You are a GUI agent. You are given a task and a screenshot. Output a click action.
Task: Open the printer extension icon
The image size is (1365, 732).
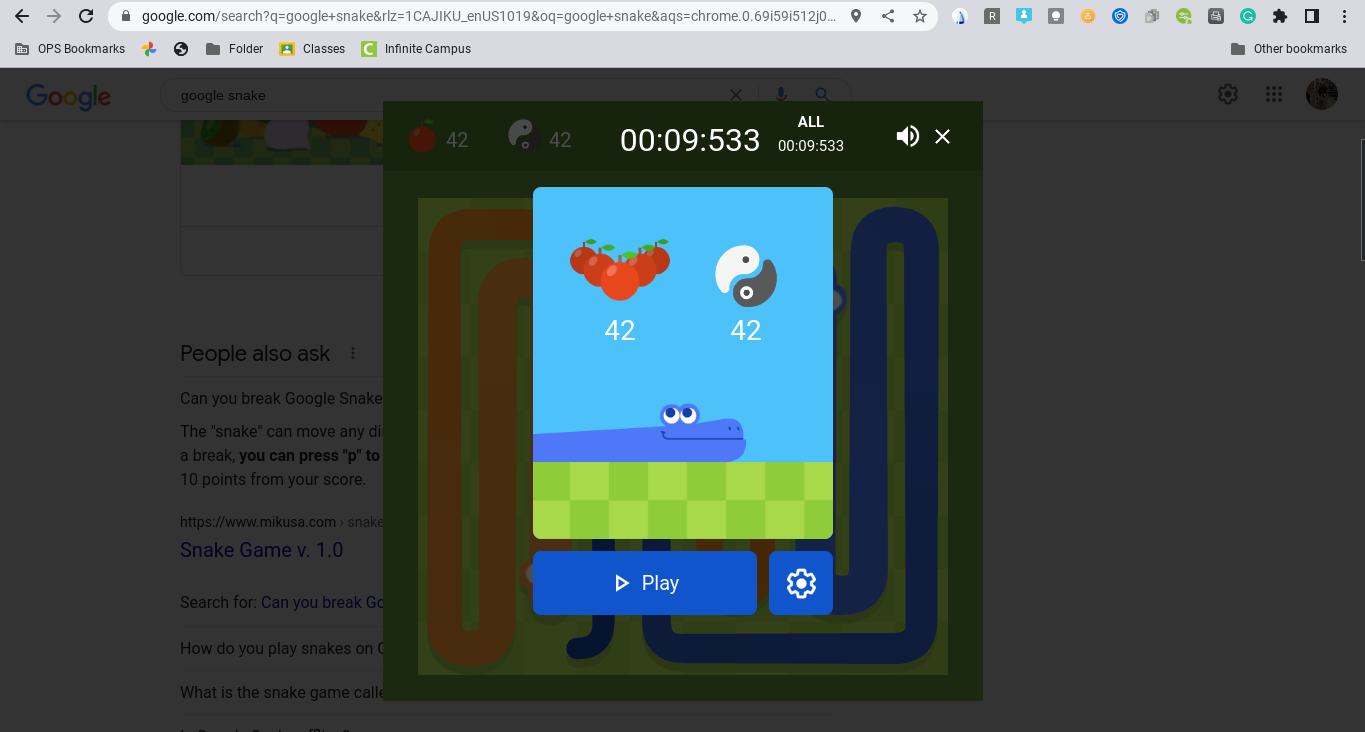tap(1216, 16)
